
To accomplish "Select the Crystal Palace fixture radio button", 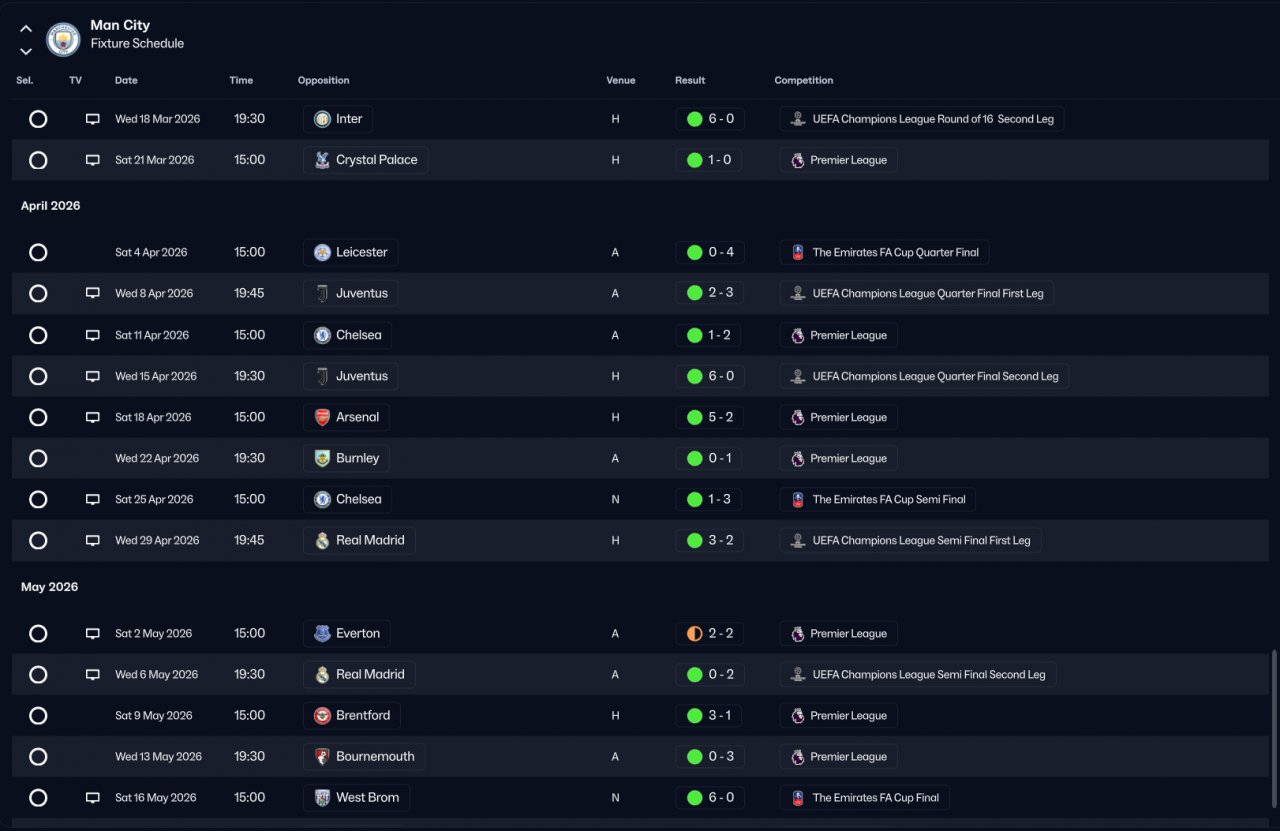I will point(38,160).
